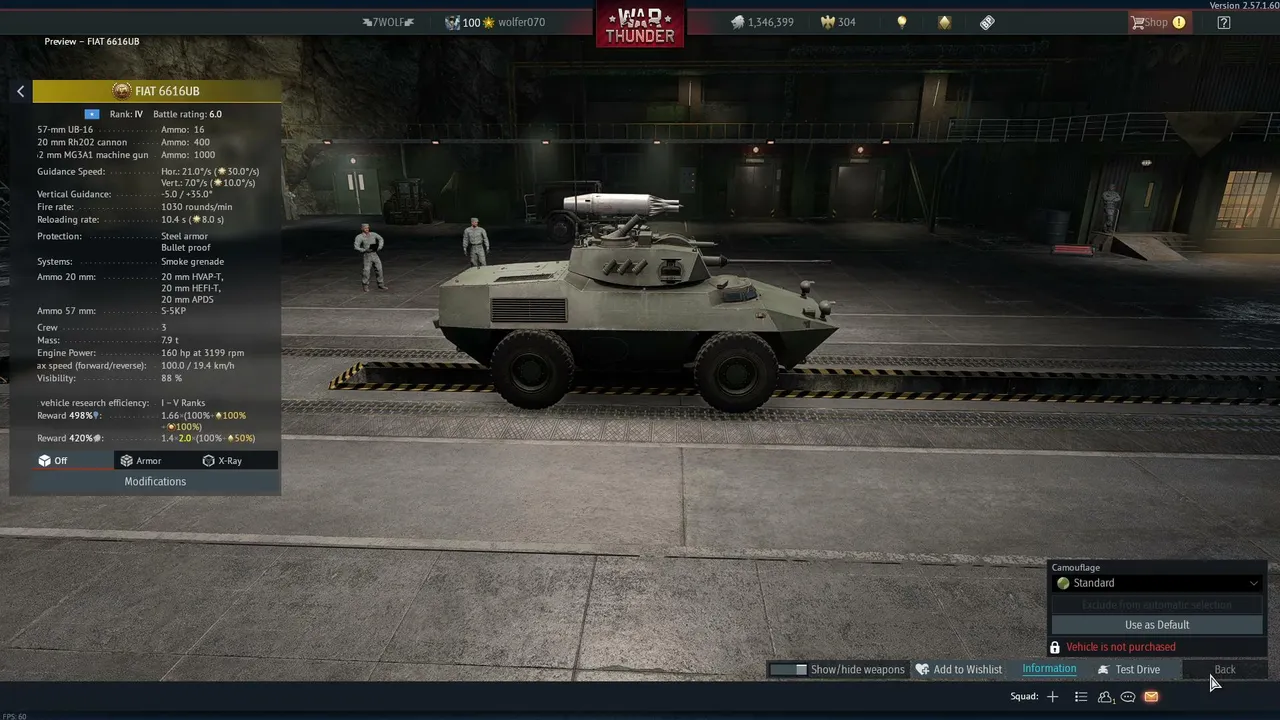Click the '1030 rounds/min' fire rate value
This screenshot has height=720, width=1280.
pyautogui.click(x=197, y=207)
